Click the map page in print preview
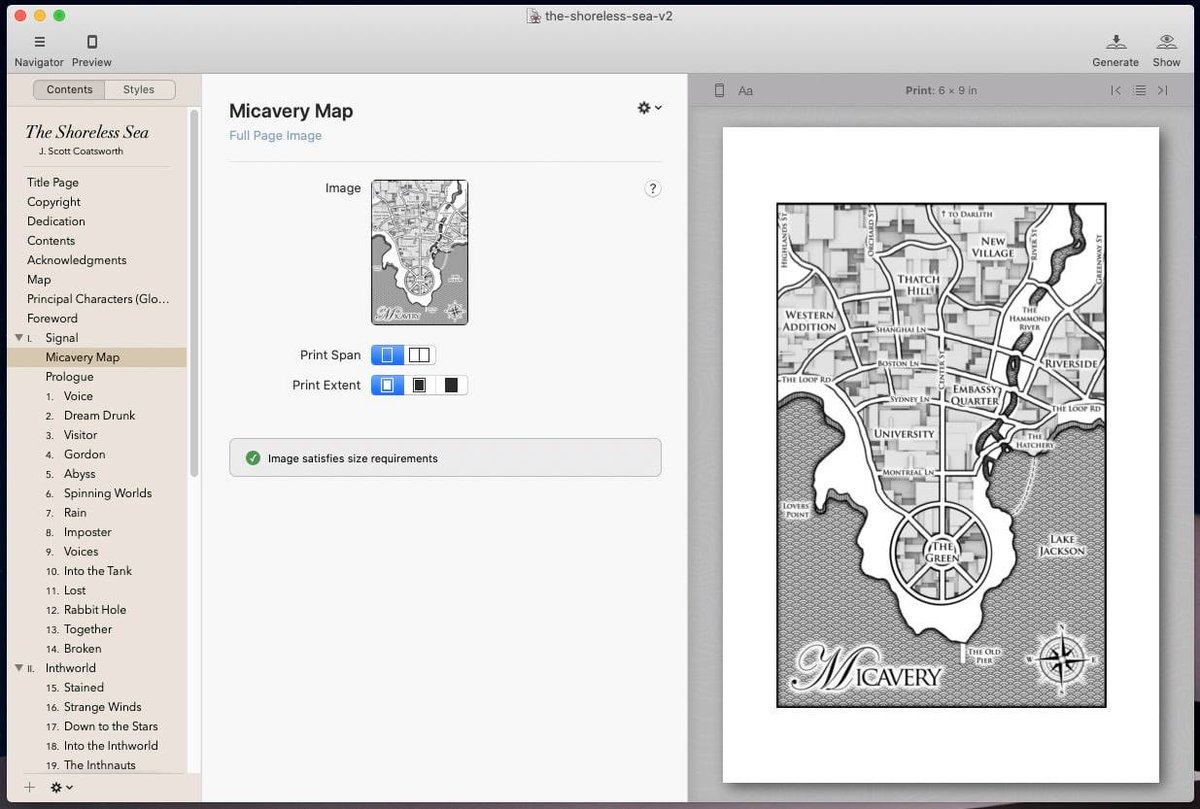This screenshot has height=809, width=1200. tap(941, 455)
